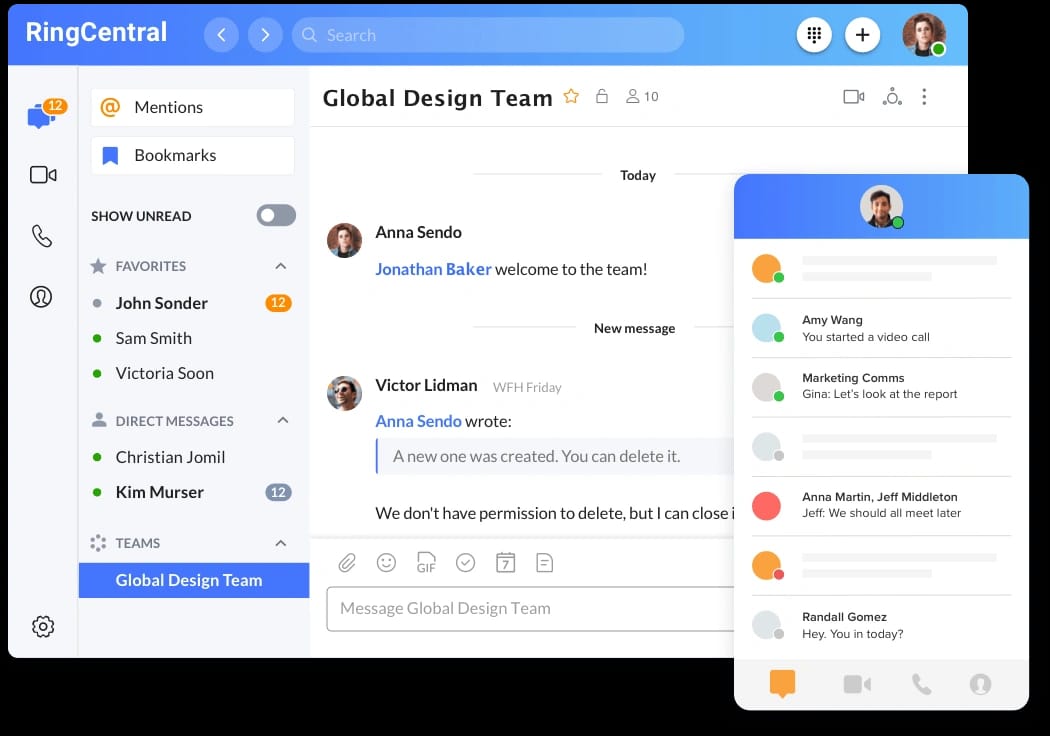Go forward with the right arrow button
Screen dimensions: 1050x736
coord(265,35)
